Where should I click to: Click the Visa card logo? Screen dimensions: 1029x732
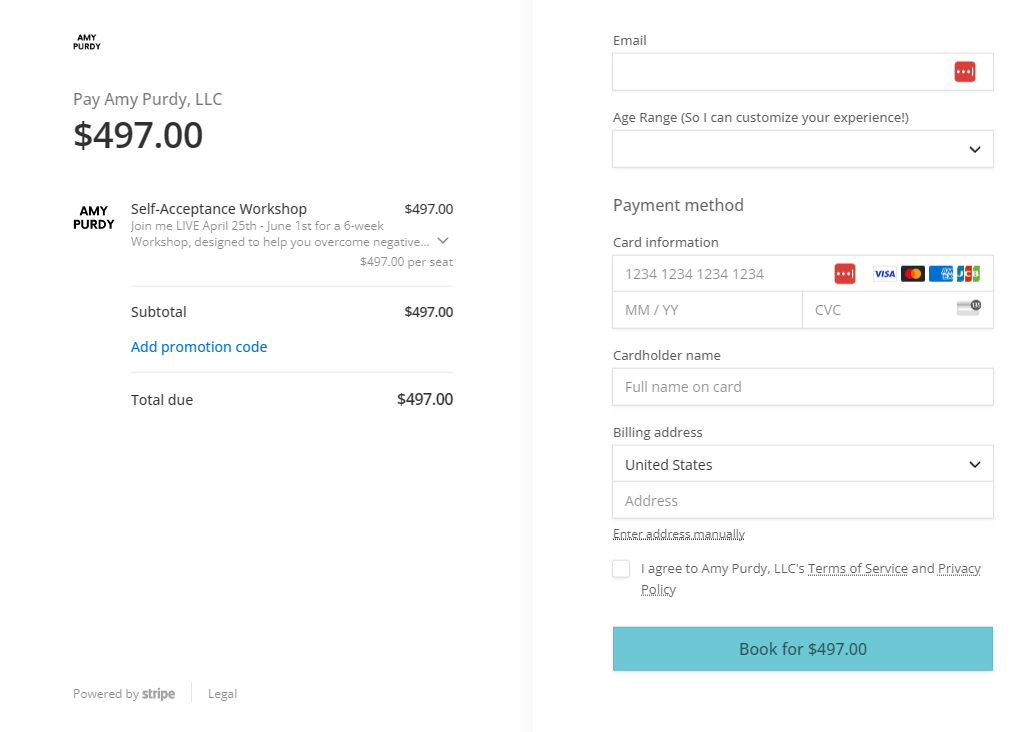[884, 274]
